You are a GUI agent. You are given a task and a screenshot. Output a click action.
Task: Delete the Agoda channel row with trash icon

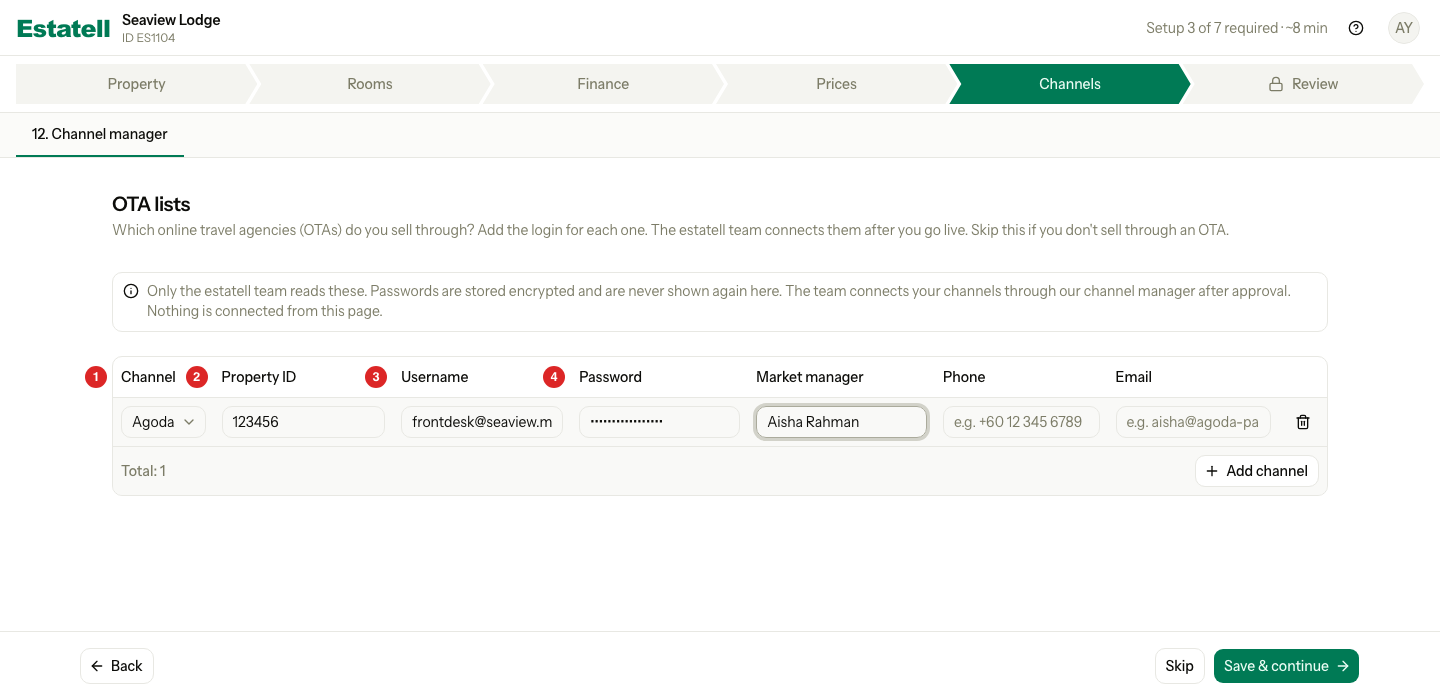point(1303,422)
